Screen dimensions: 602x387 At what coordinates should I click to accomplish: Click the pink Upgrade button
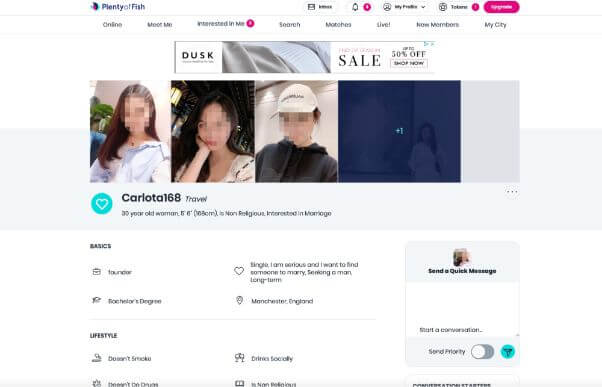(x=501, y=7)
